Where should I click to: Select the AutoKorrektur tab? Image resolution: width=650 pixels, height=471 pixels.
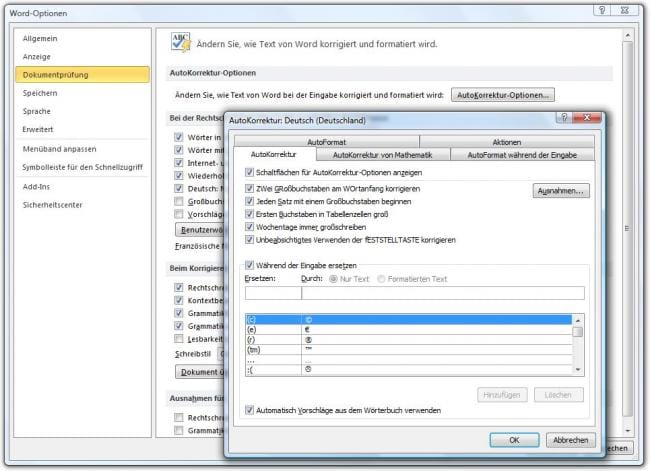coord(274,154)
